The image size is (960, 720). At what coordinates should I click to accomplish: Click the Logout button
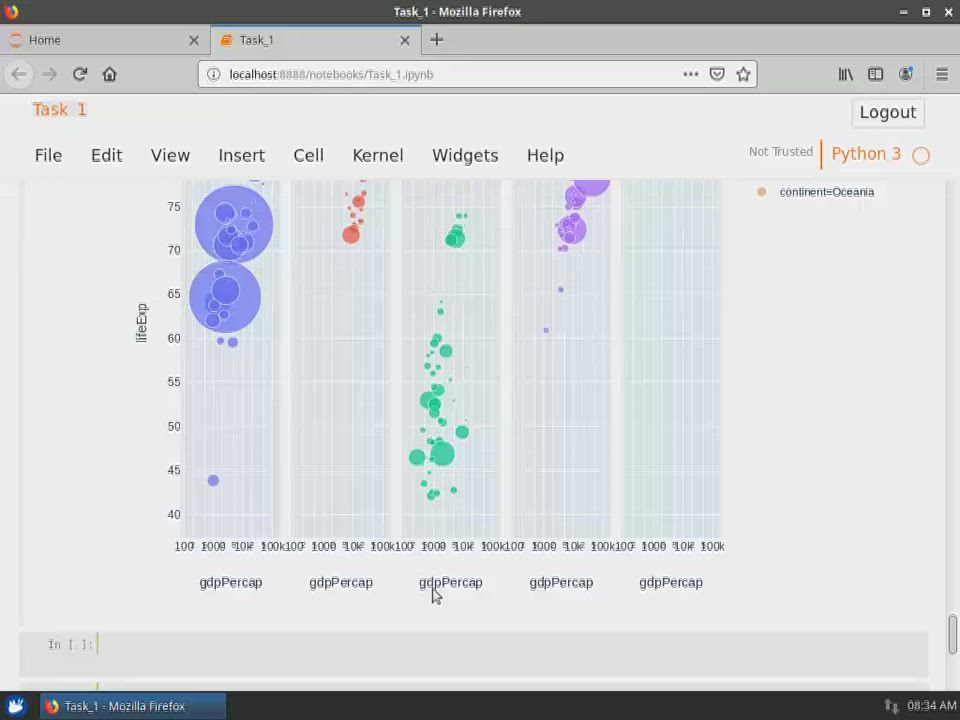[887, 112]
